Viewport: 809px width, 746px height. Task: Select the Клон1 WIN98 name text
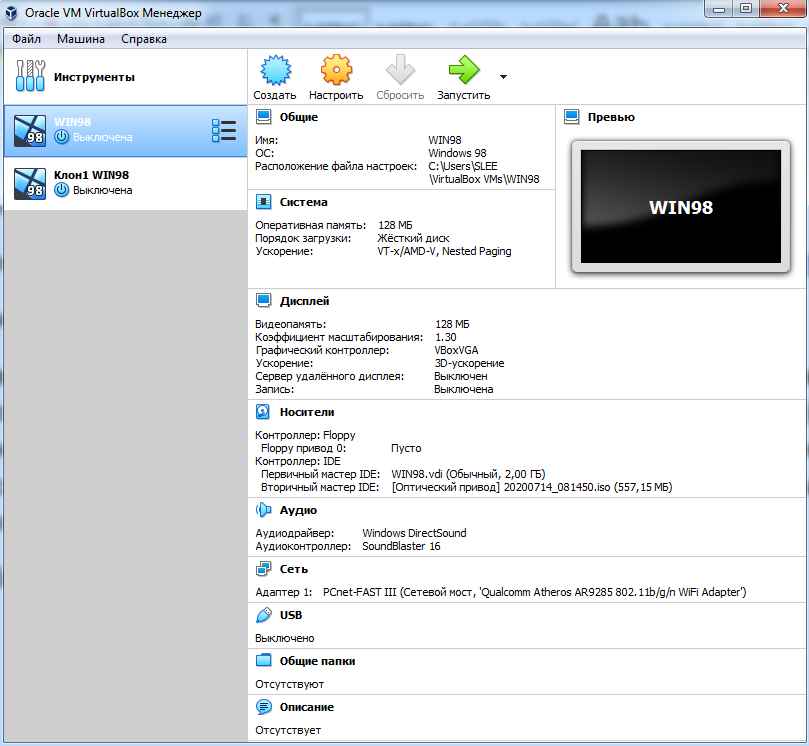[x=91, y=175]
